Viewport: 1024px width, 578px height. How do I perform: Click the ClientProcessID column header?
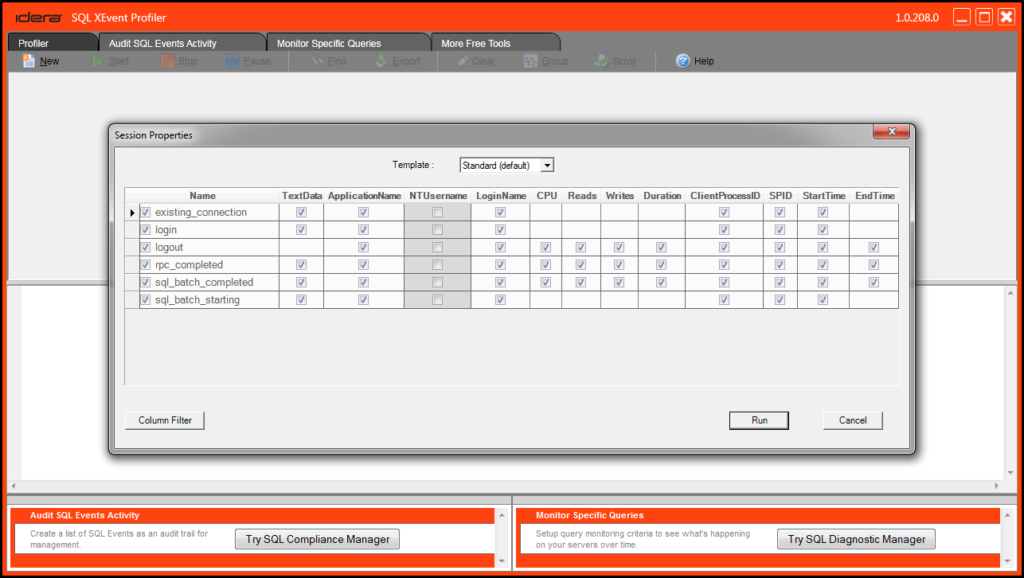coord(725,196)
